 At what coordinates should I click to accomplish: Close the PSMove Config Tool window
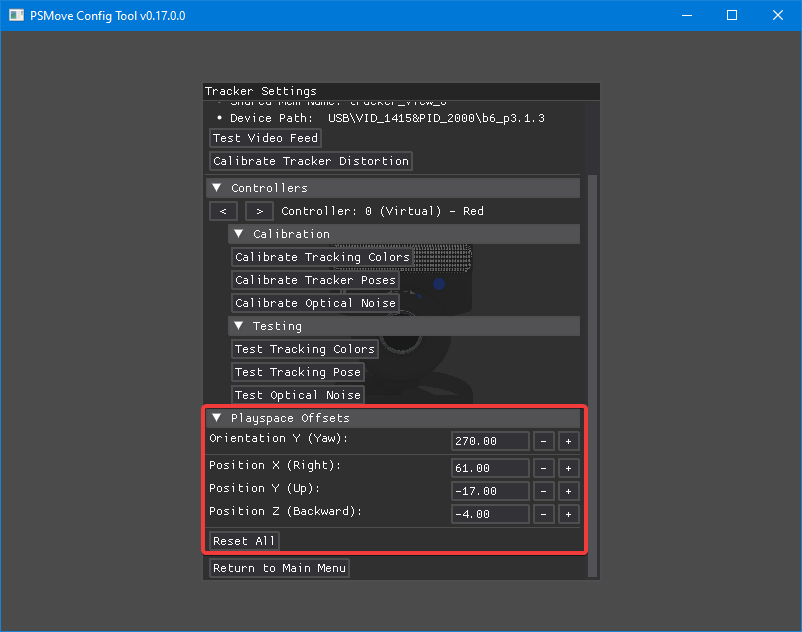pos(778,15)
